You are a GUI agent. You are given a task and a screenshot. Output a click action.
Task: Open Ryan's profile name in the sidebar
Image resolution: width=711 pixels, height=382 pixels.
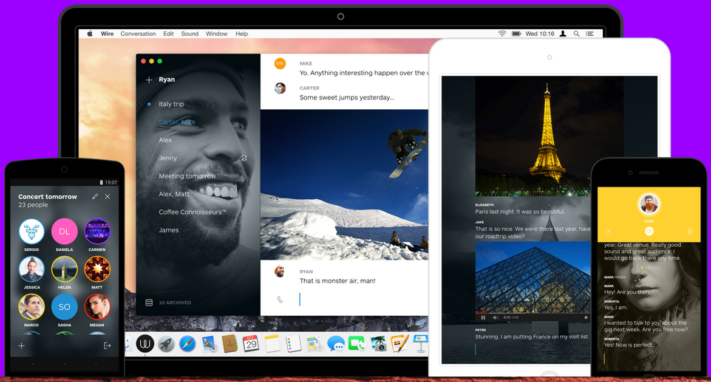tap(166, 80)
